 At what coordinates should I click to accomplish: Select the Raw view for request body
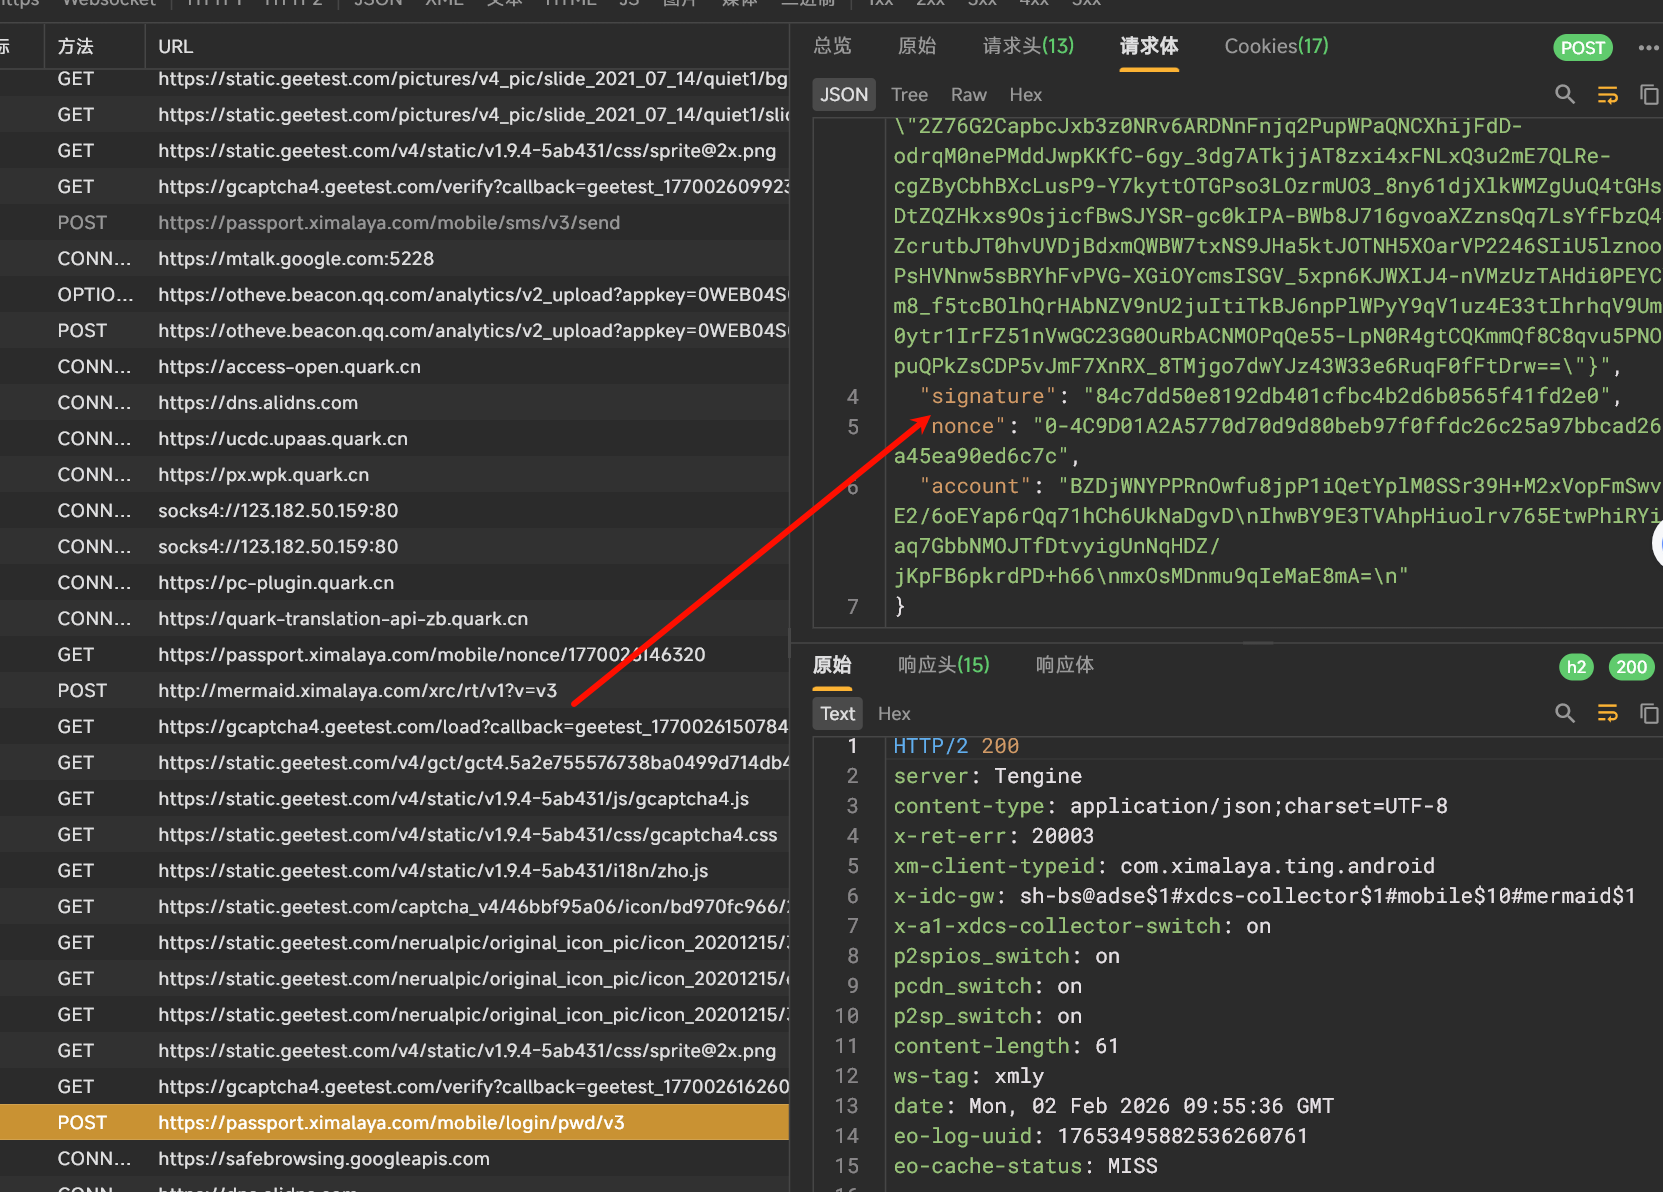pyautogui.click(x=968, y=94)
